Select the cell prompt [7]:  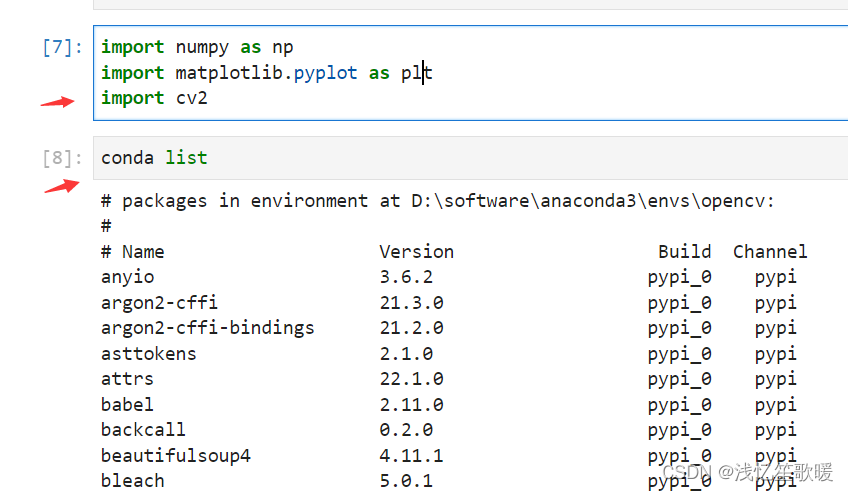pyautogui.click(x=63, y=48)
